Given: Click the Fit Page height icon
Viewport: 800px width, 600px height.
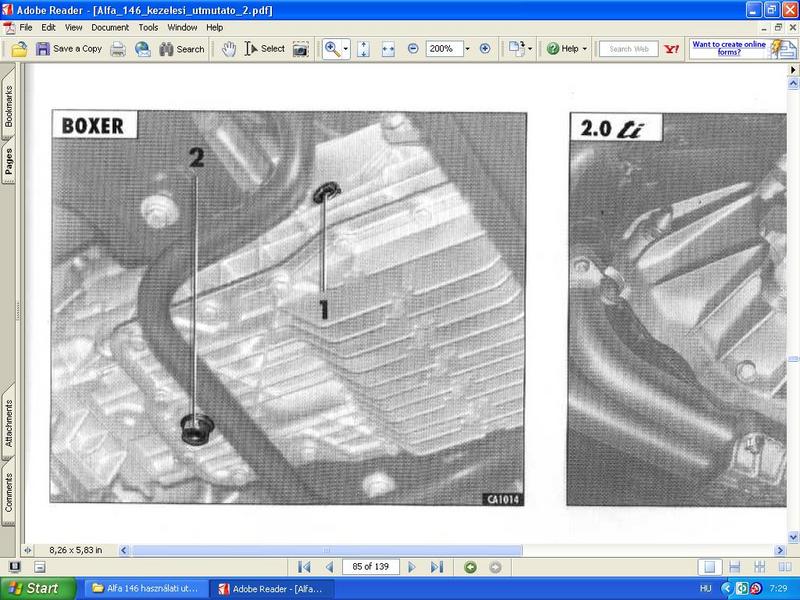Looking at the screenshot, I should (x=363, y=49).
